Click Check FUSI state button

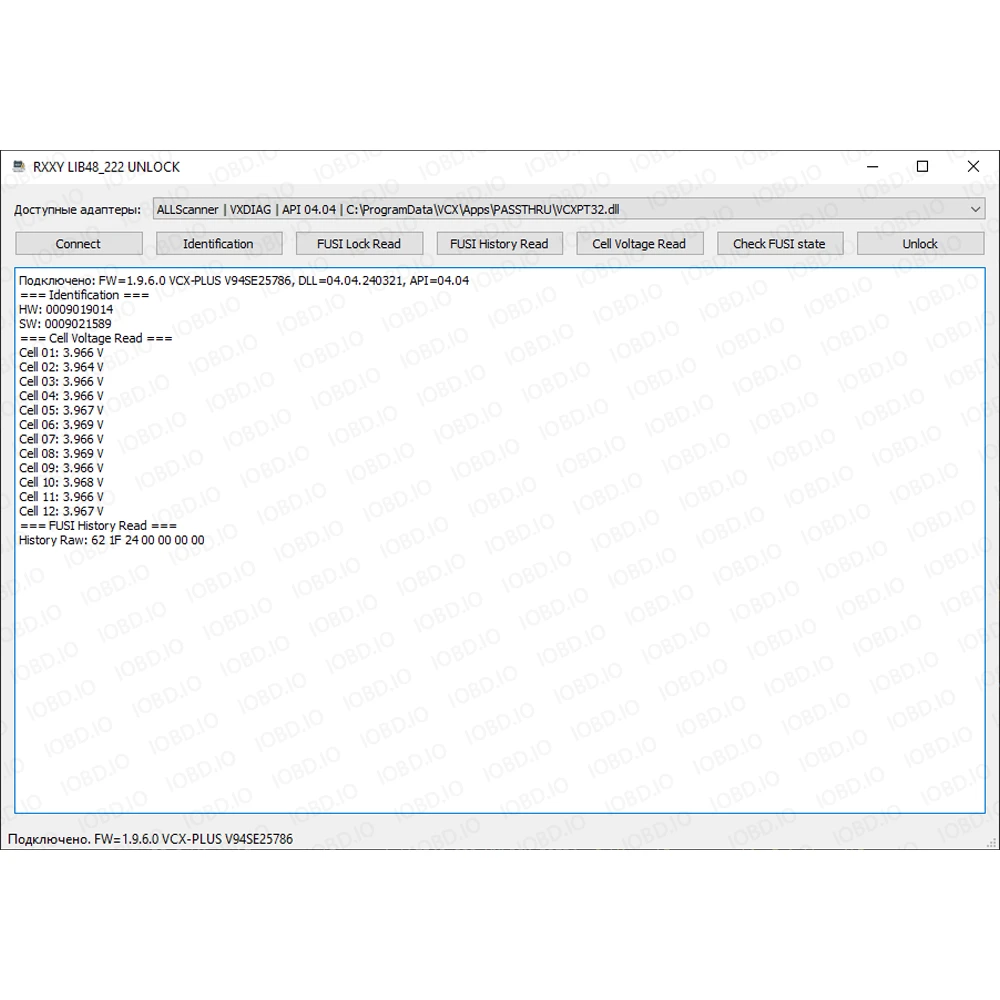pyautogui.click(x=779, y=244)
